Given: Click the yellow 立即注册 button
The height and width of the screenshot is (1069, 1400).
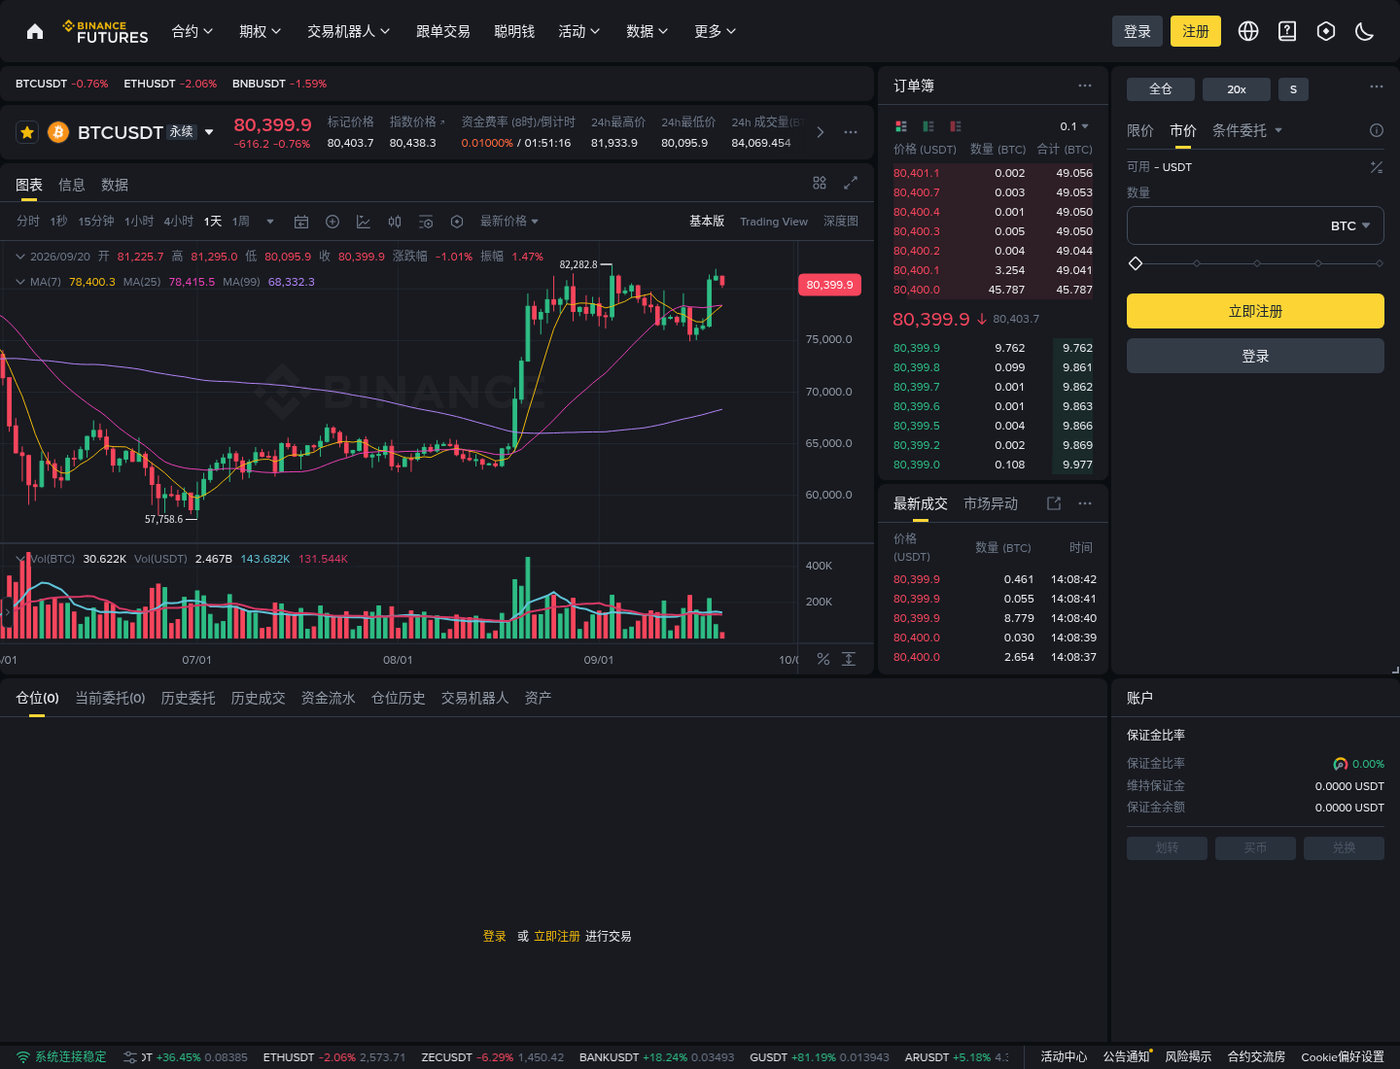Looking at the screenshot, I should click(1255, 311).
